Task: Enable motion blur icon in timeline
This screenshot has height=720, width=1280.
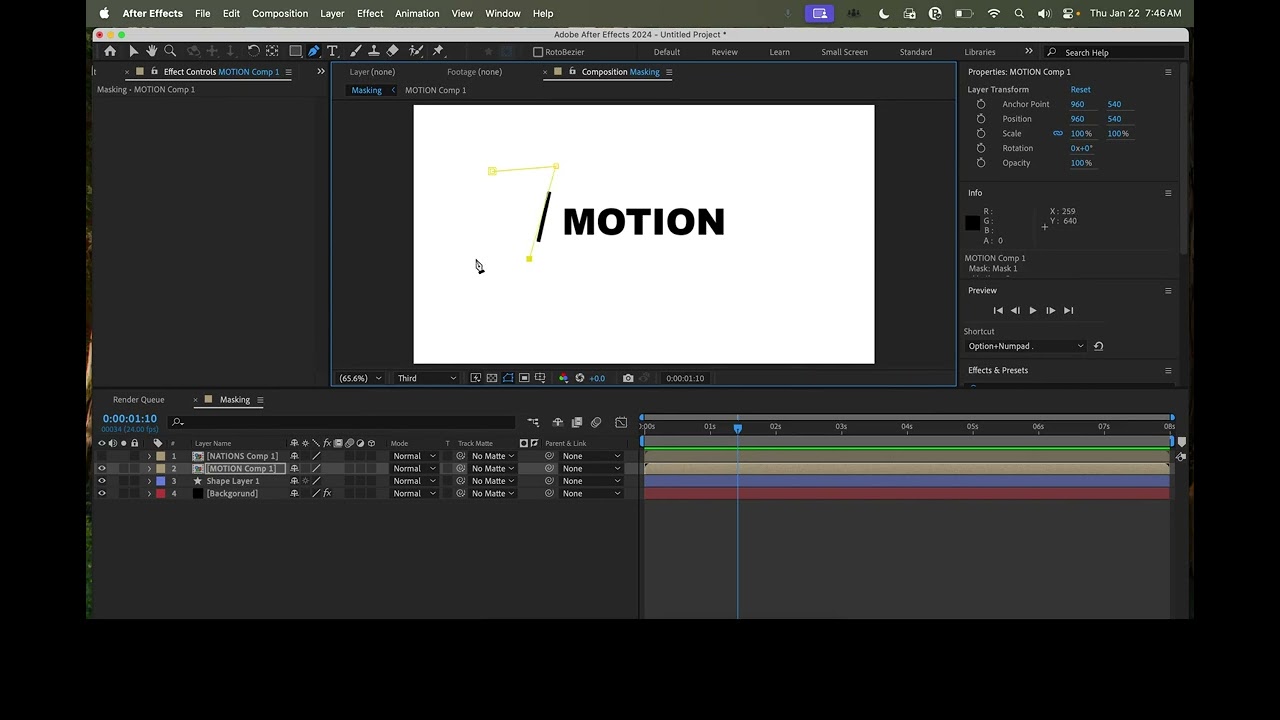Action: pyautogui.click(x=596, y=423)
